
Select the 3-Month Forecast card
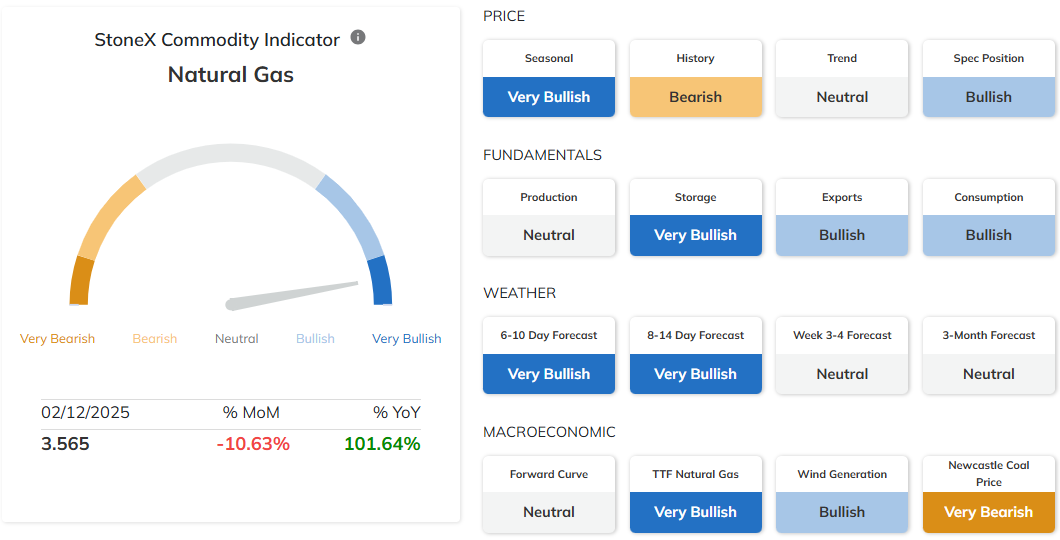pyautogui.click(x=988, y=355)
